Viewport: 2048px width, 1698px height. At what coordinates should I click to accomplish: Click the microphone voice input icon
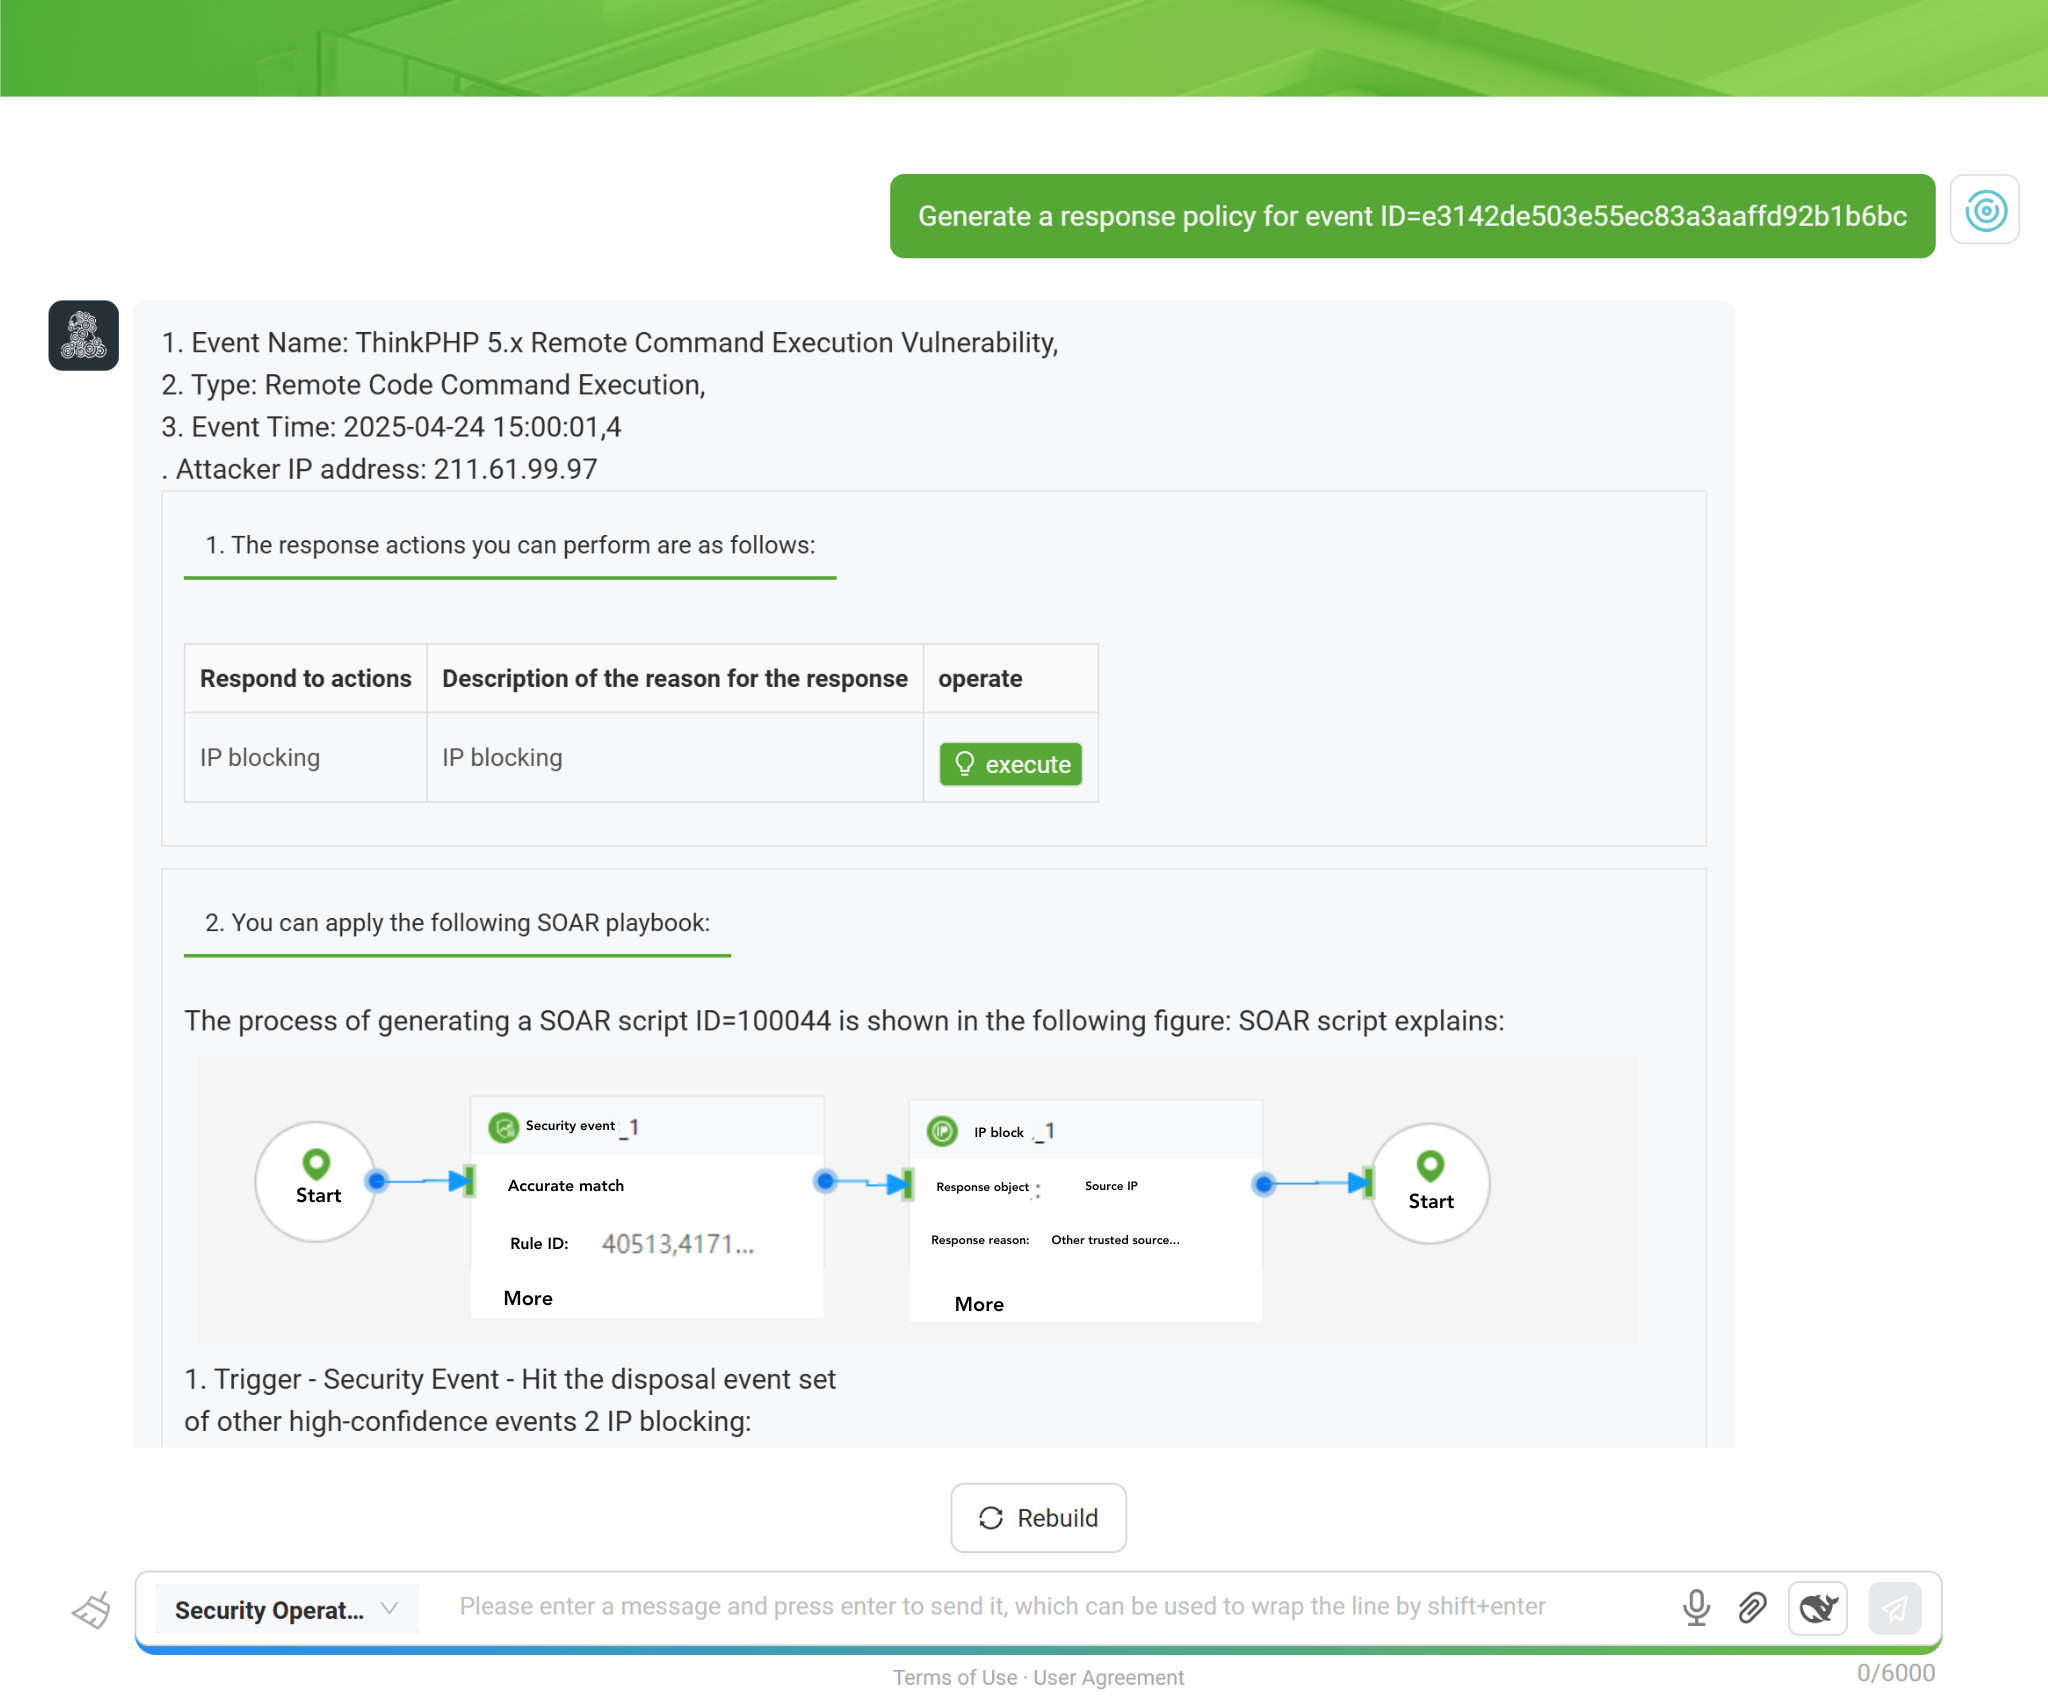tap(1696, 1607)
